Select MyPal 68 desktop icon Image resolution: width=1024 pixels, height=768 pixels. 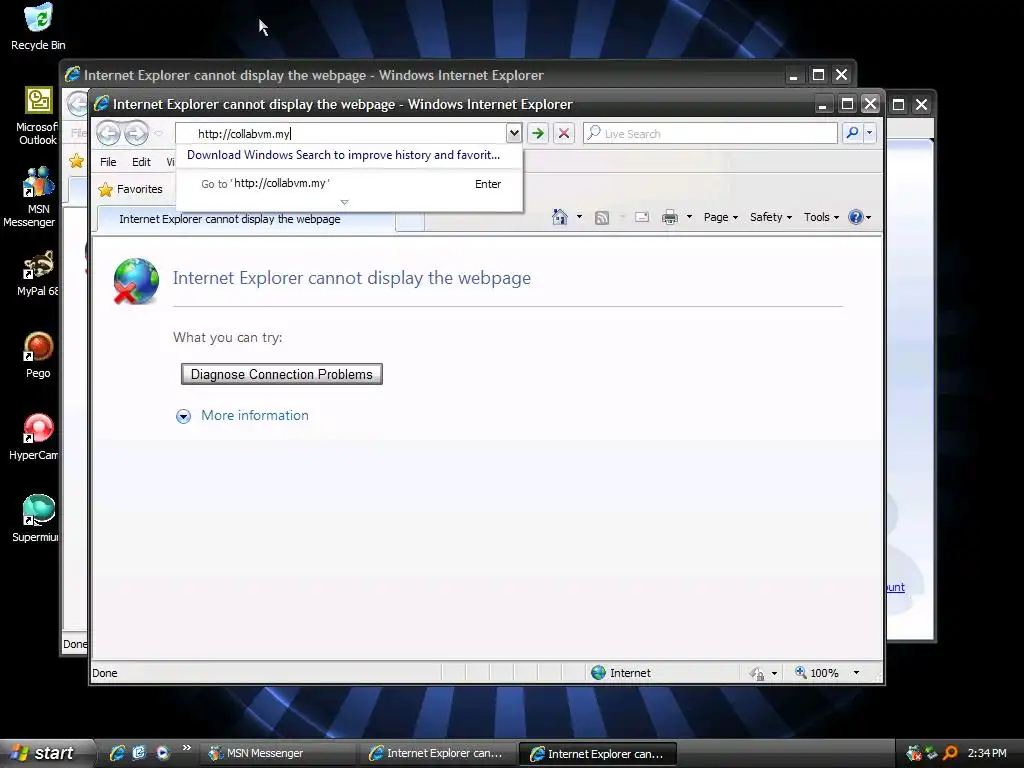tap(38, 274)
